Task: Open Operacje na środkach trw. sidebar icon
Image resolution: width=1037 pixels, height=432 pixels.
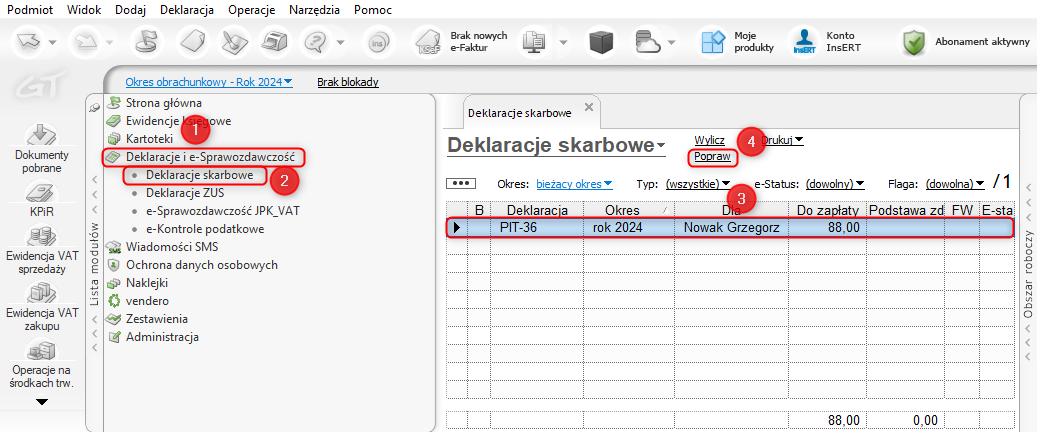Action: click(x=40, y=353)
